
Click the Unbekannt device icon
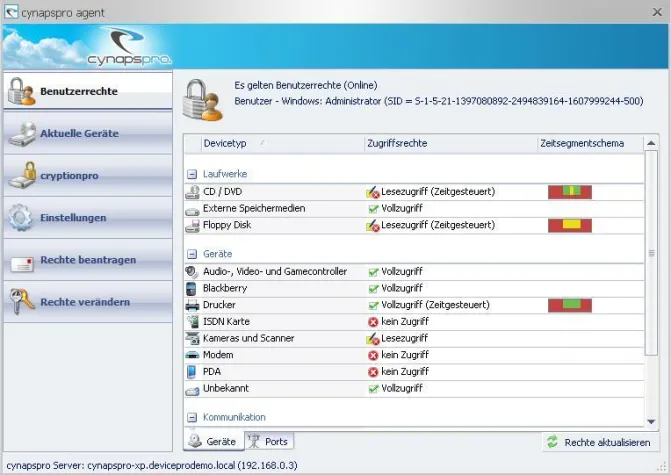pos(192,391)
